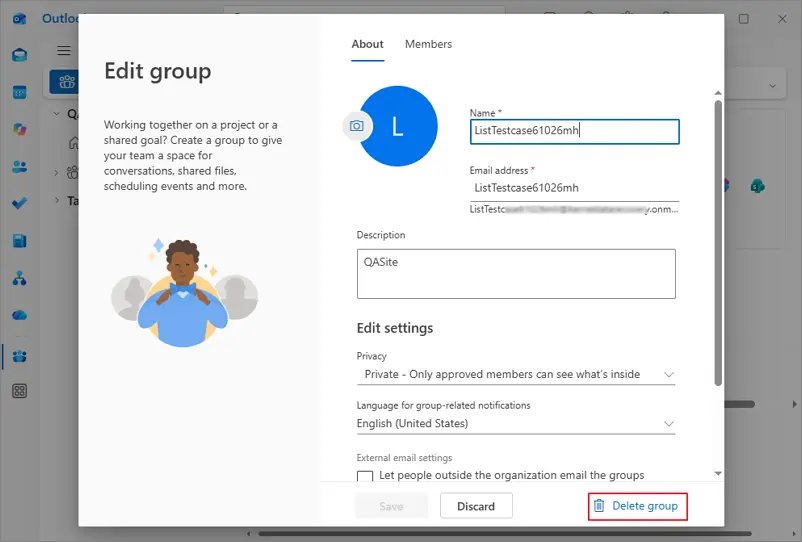Open Copilot app in sidebar
This screenshot has height=542, width=802.
pos(19,129)
